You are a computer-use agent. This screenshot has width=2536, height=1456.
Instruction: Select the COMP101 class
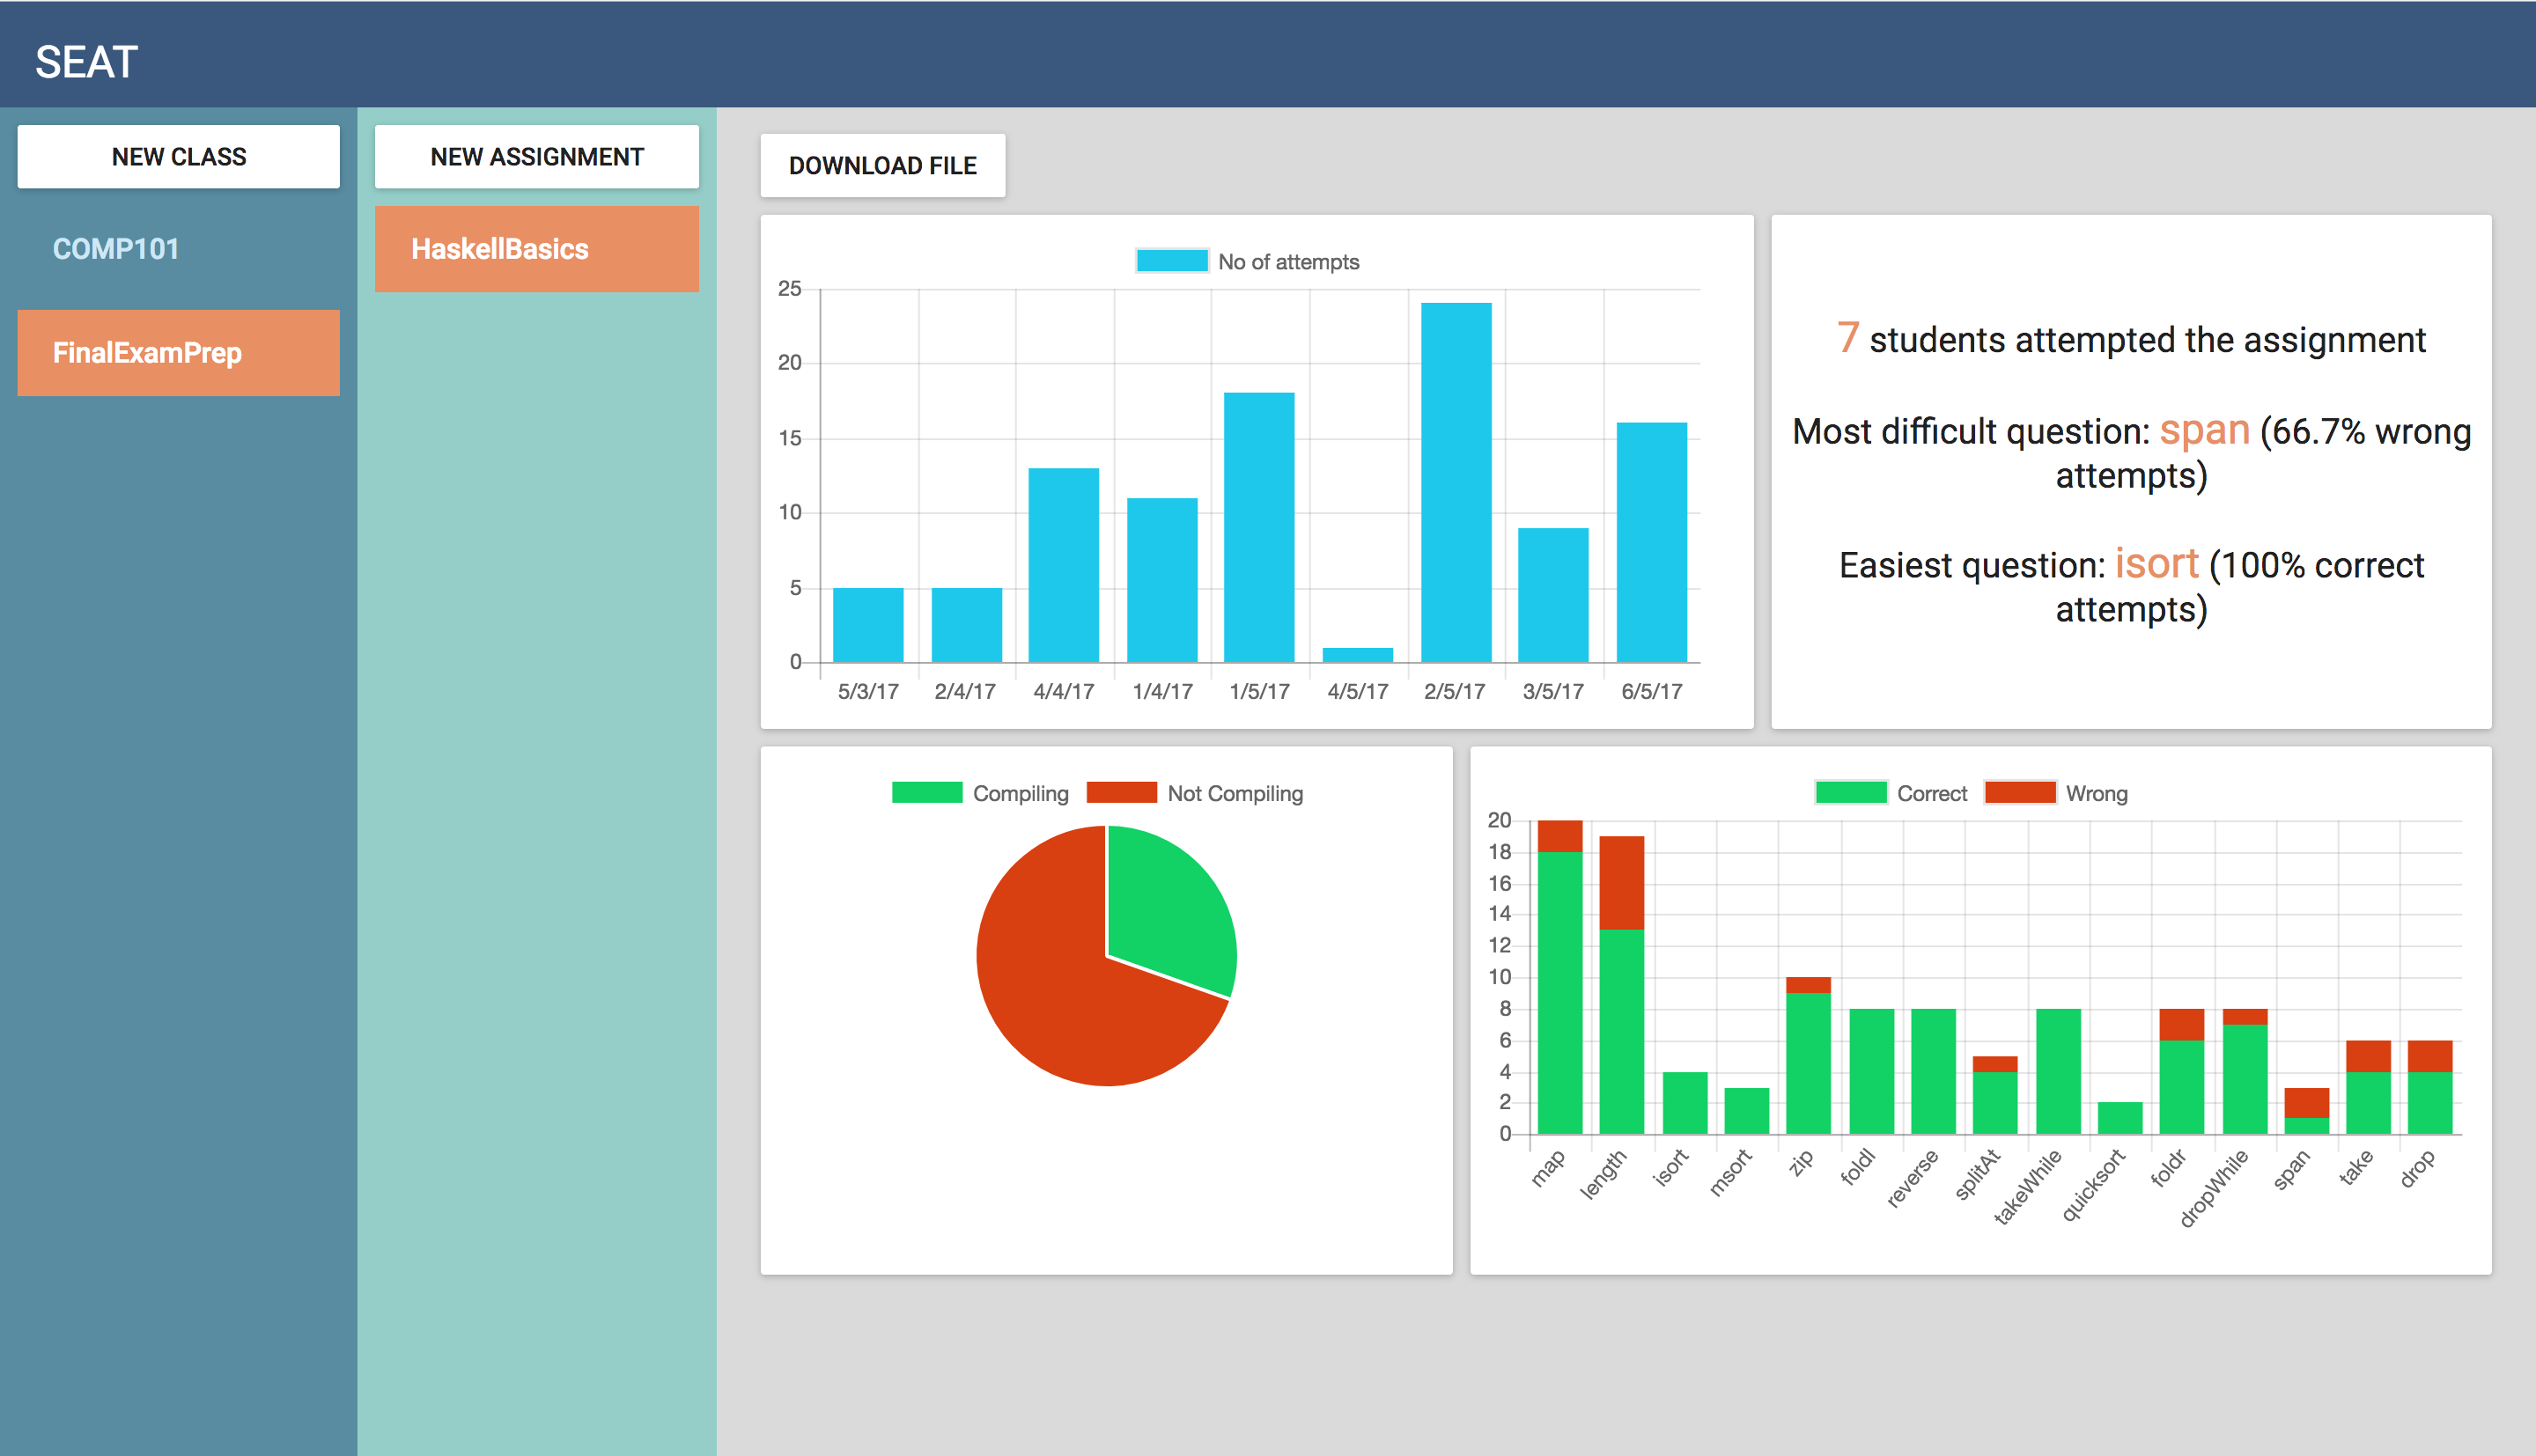tap(116, 249)
